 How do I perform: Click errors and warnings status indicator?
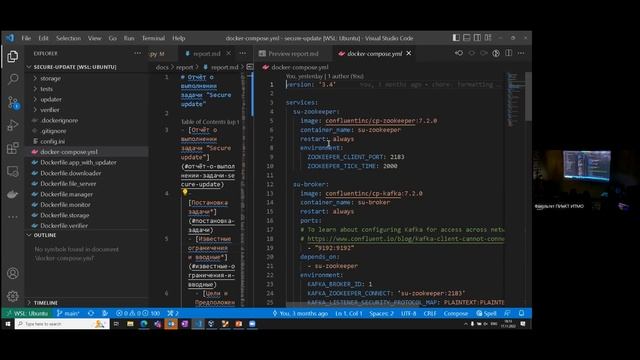138,313
